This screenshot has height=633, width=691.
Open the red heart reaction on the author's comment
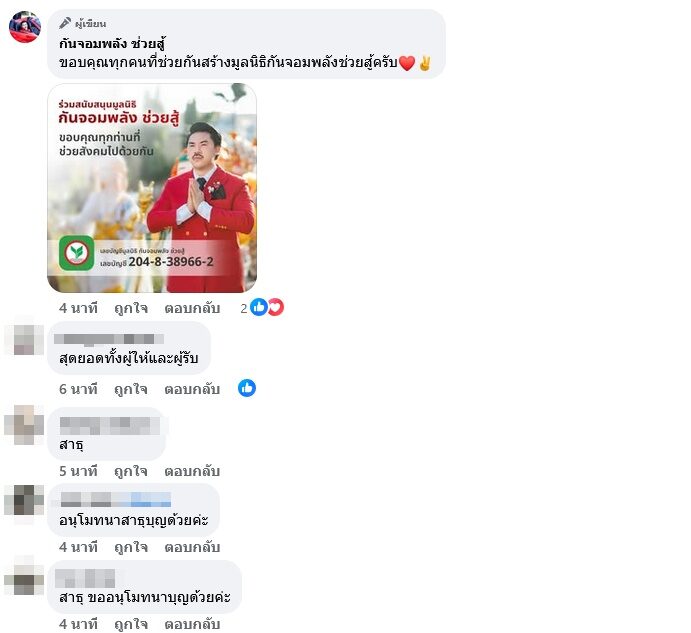(x=276, y=307)
